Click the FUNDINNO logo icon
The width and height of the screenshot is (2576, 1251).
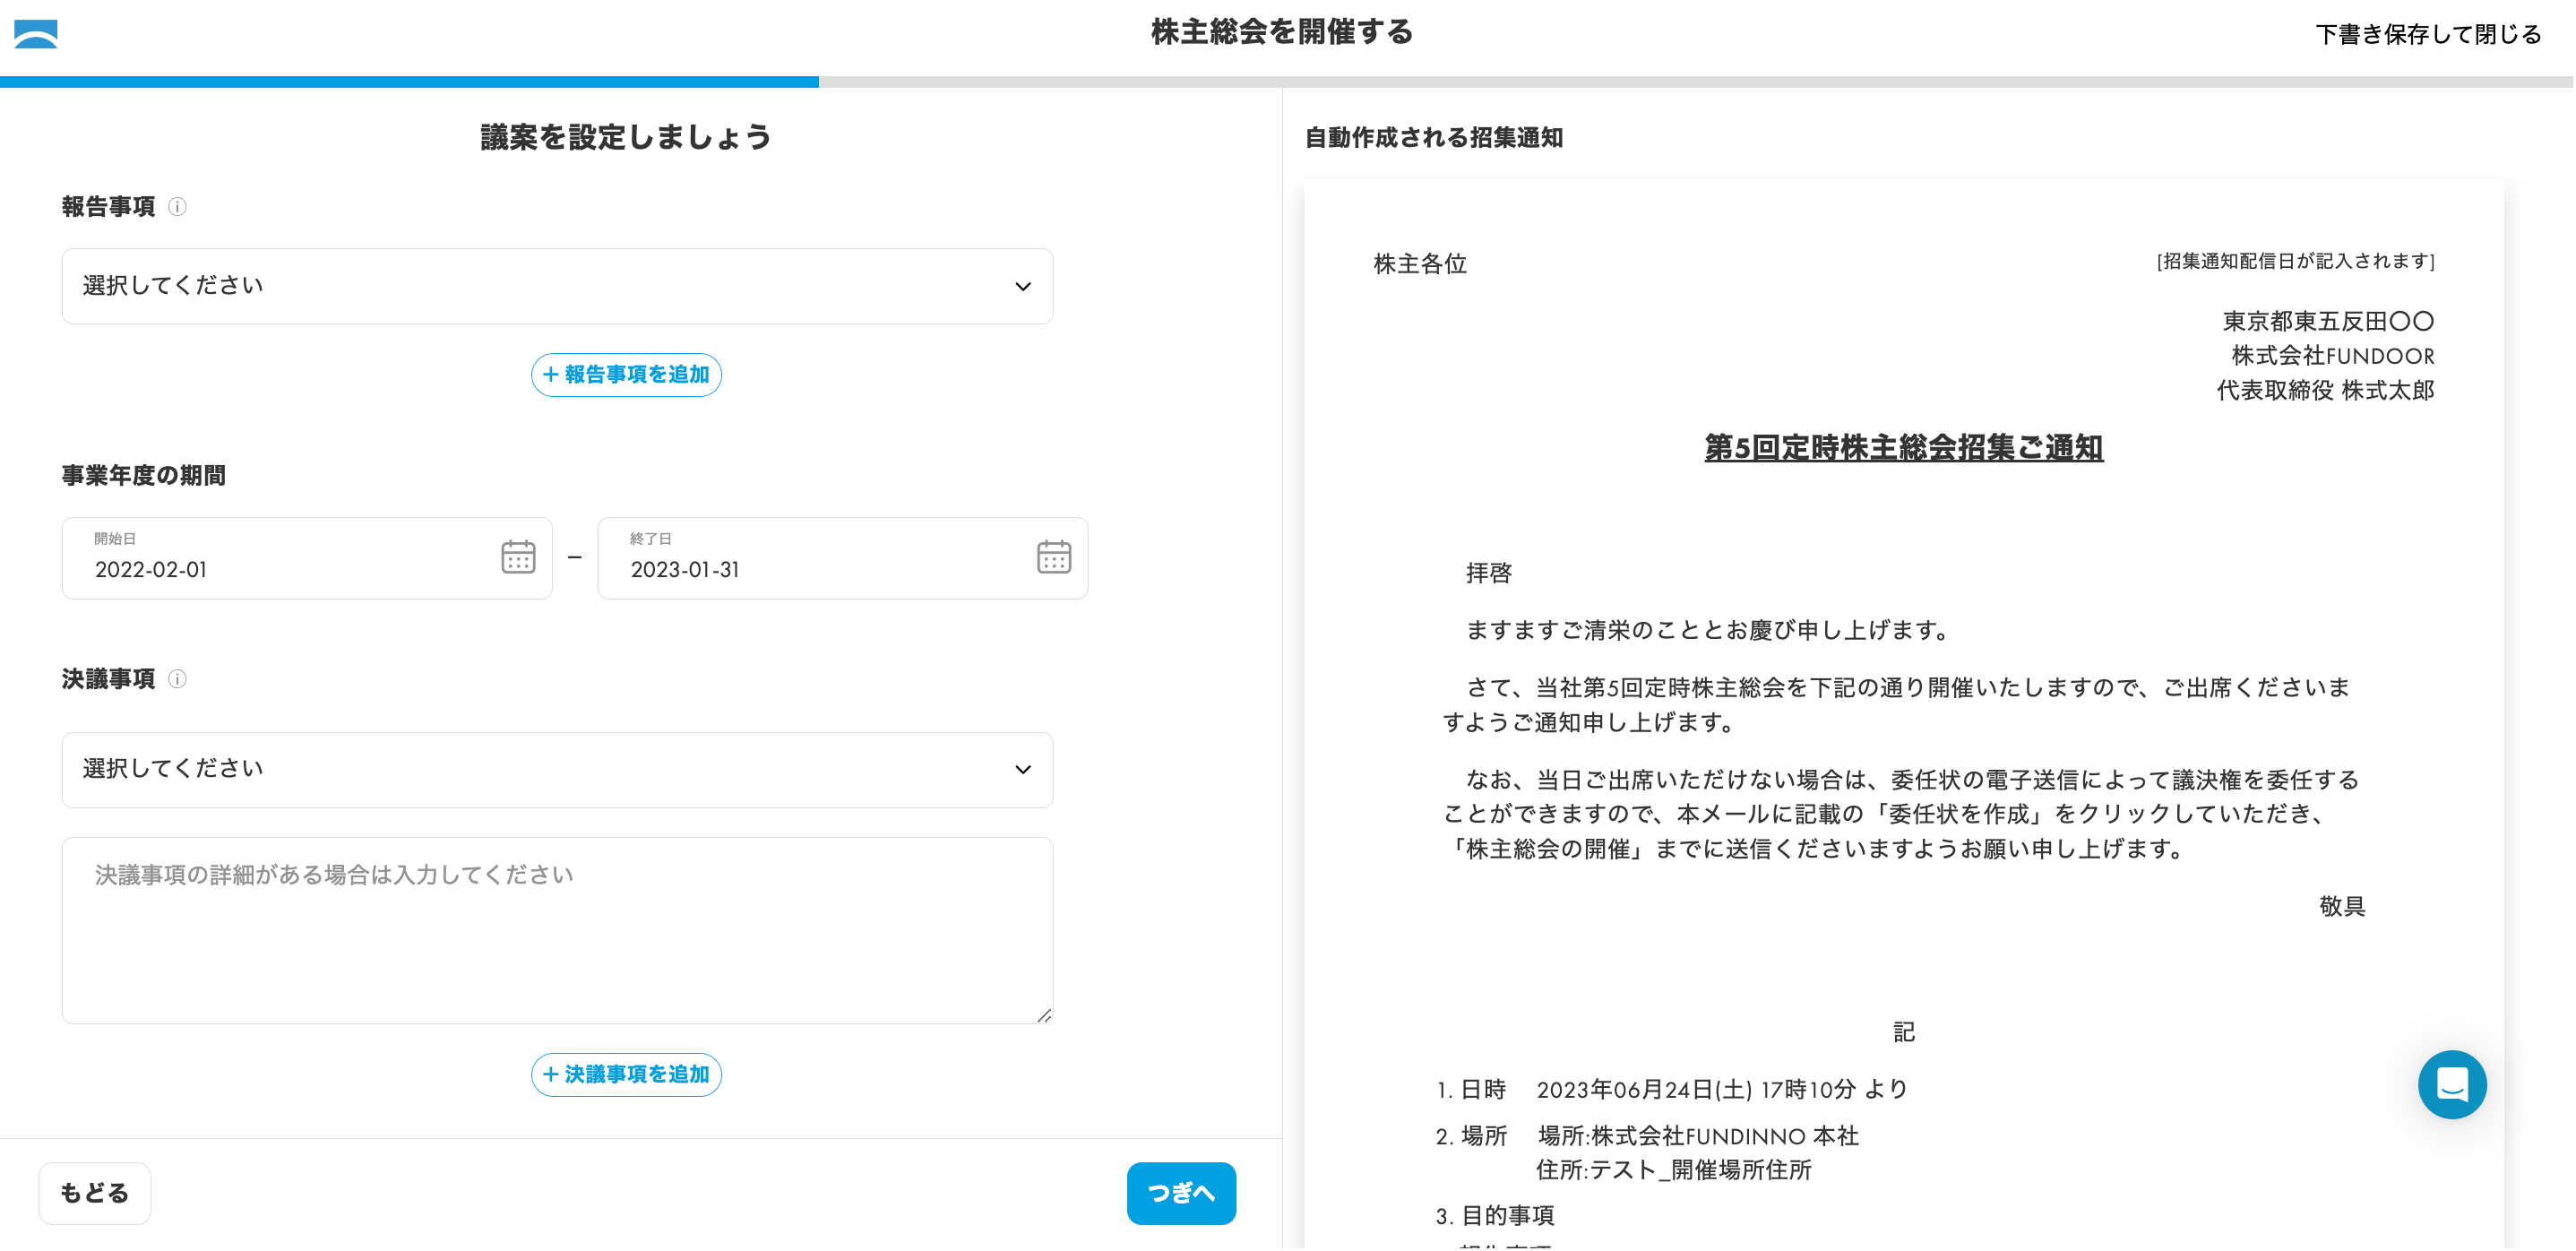coord(36,34)
